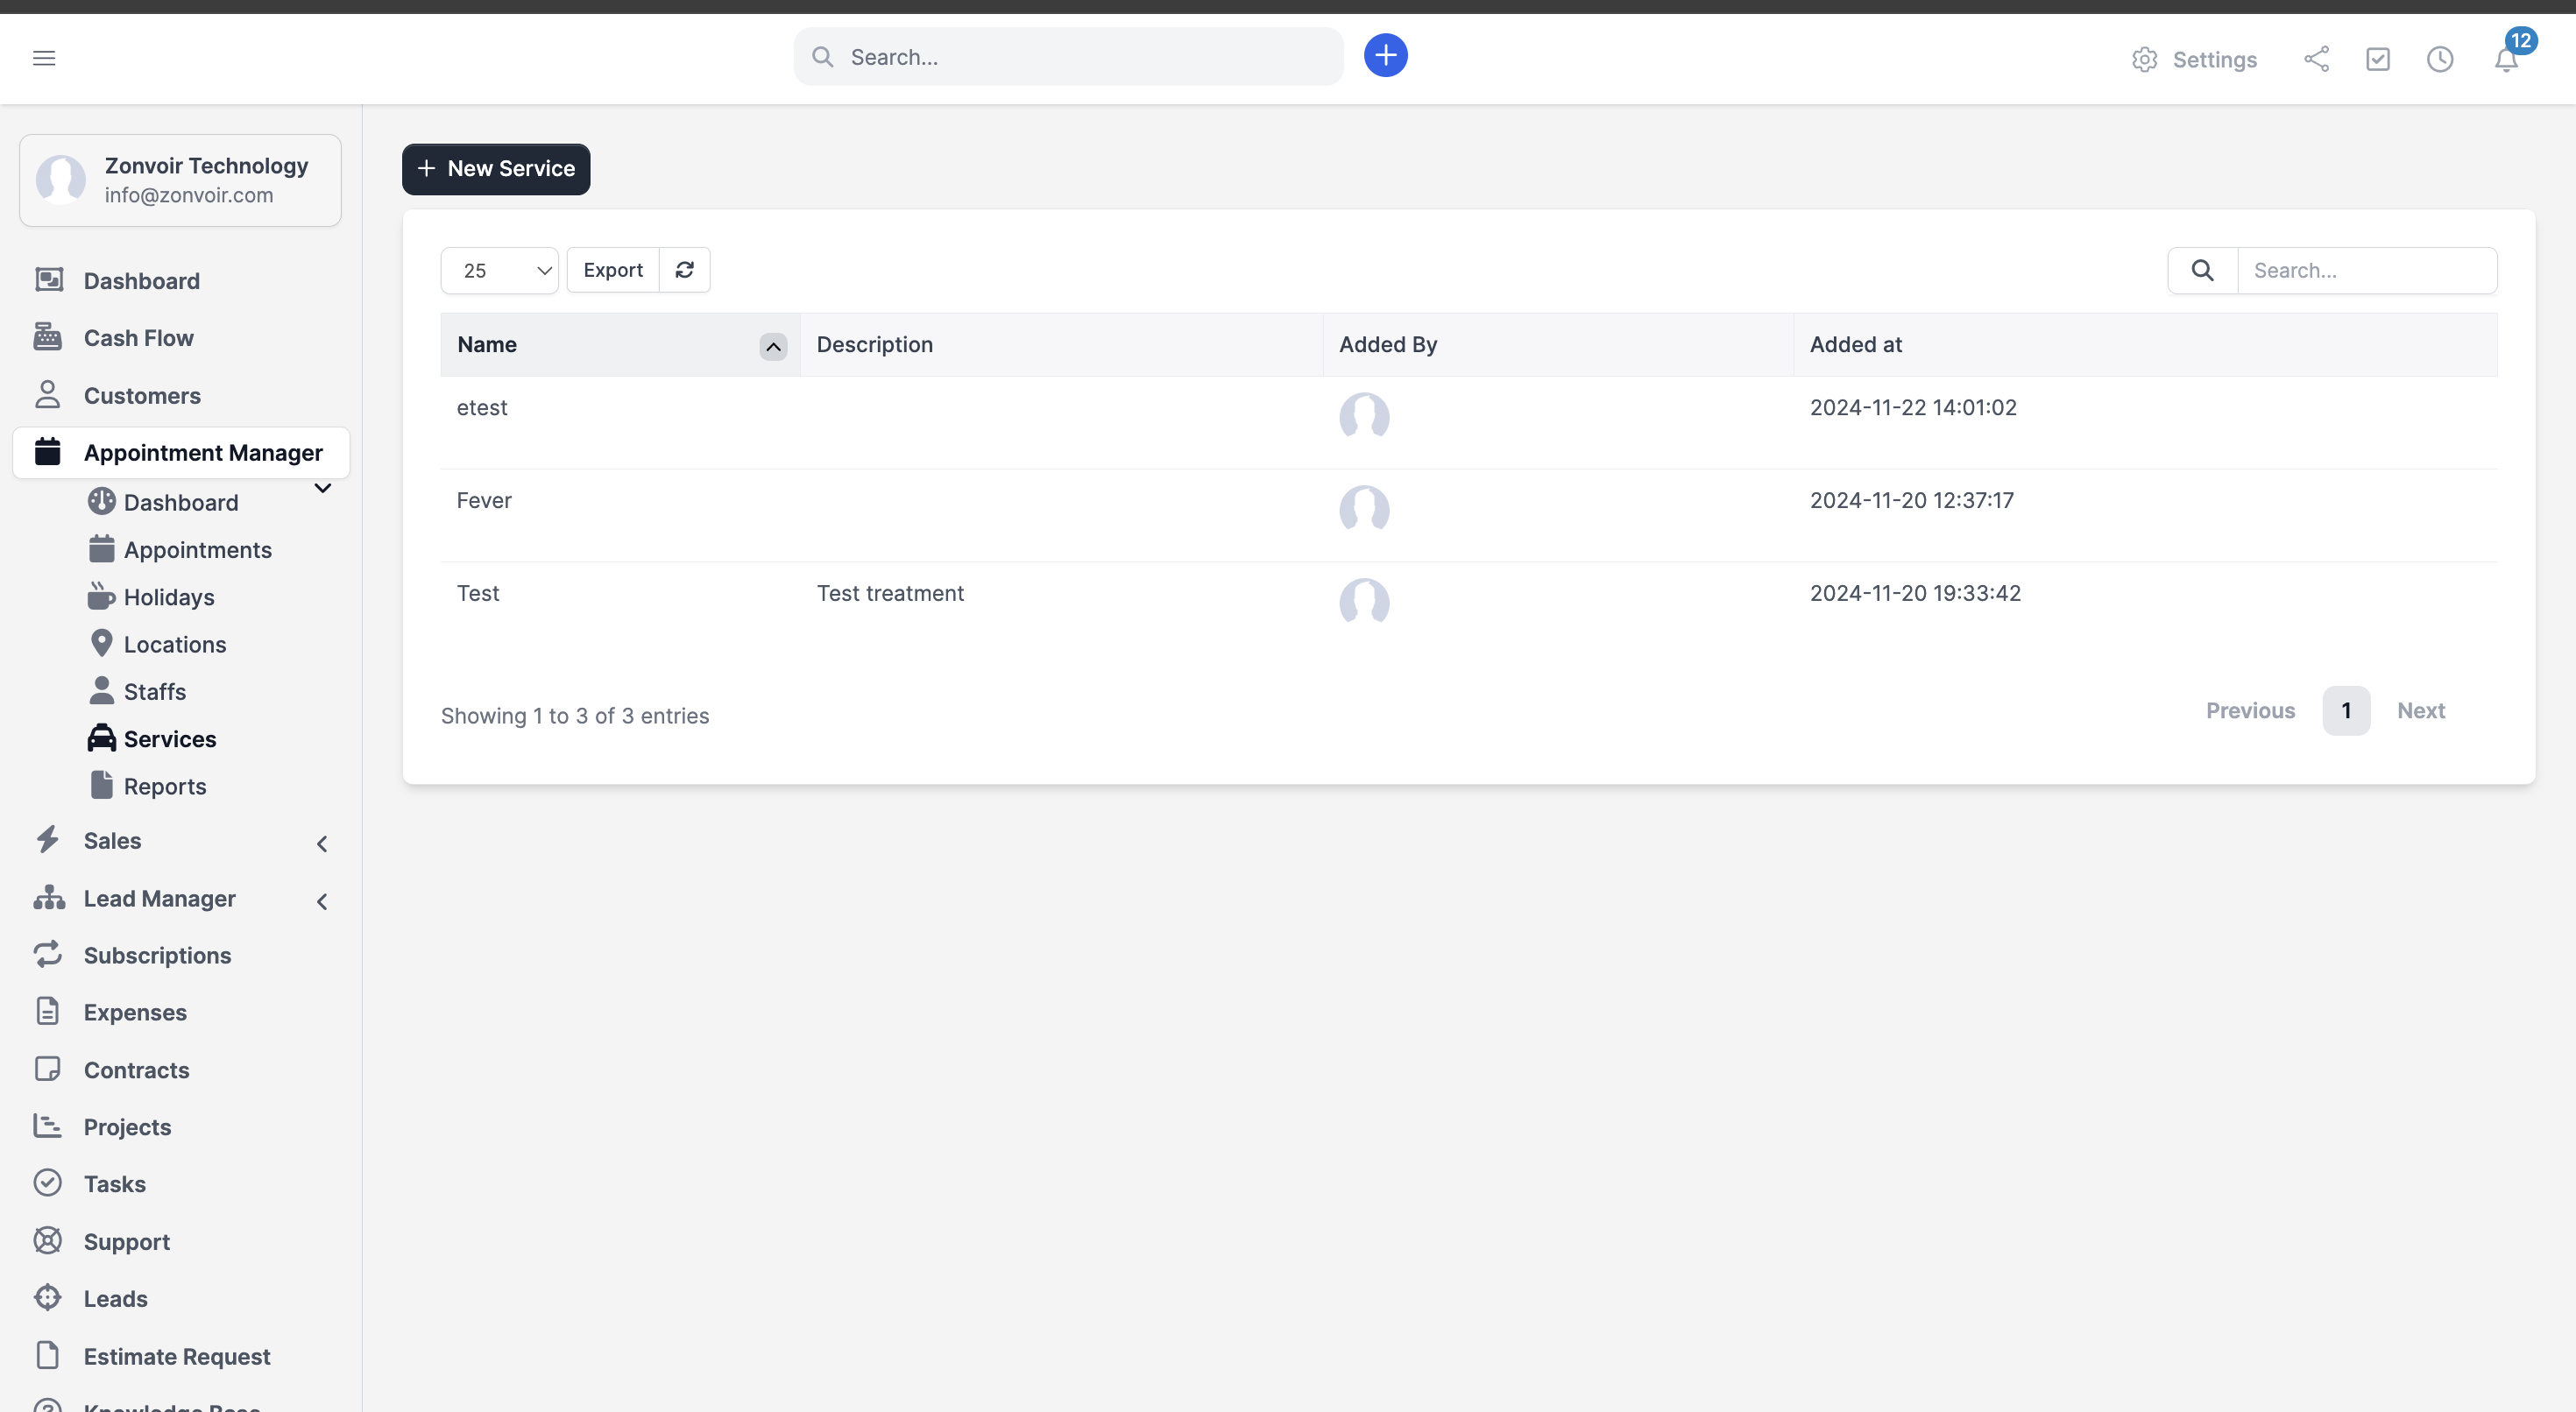The height and width of the screenshot is (1412, 2576).
Task: Collapse the Appointment Manager submenu chevron
Action: 322,488
